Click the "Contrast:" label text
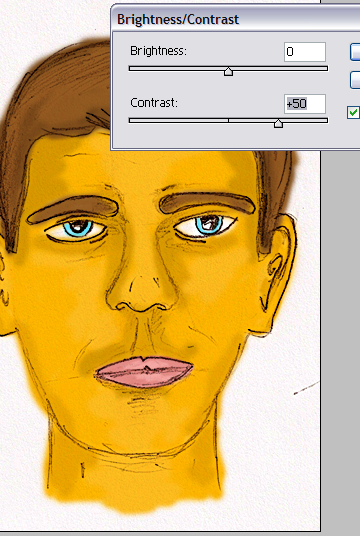 tap(154, 103)
